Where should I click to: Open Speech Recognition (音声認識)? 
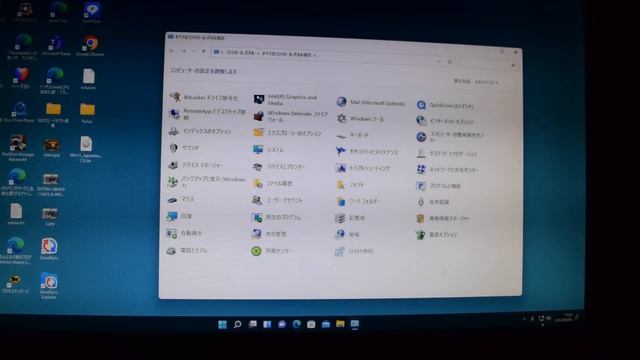pos(433,202)
